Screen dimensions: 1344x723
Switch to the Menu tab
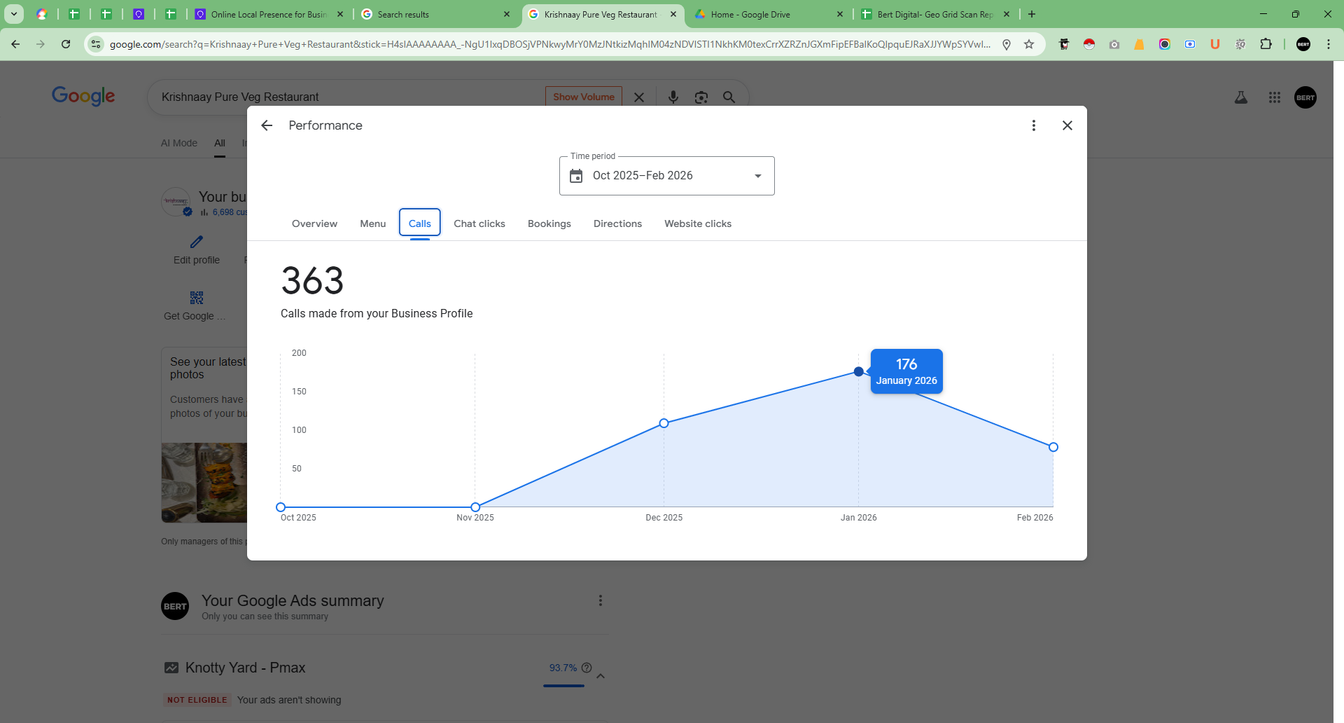[x=373, y=224]
